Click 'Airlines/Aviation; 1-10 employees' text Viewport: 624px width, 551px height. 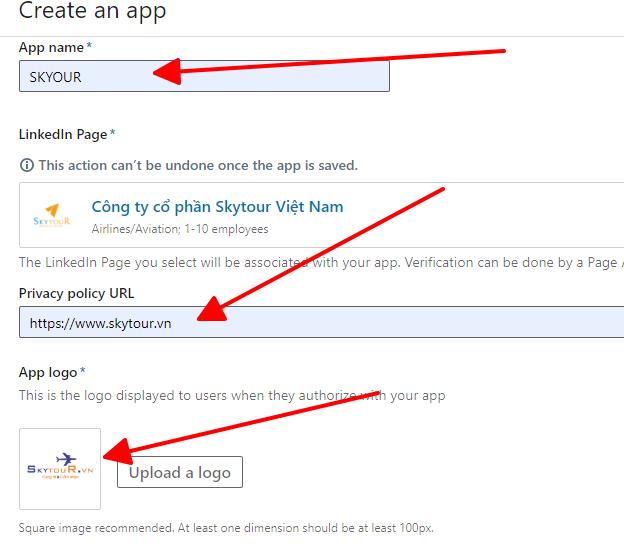[180, 229]
